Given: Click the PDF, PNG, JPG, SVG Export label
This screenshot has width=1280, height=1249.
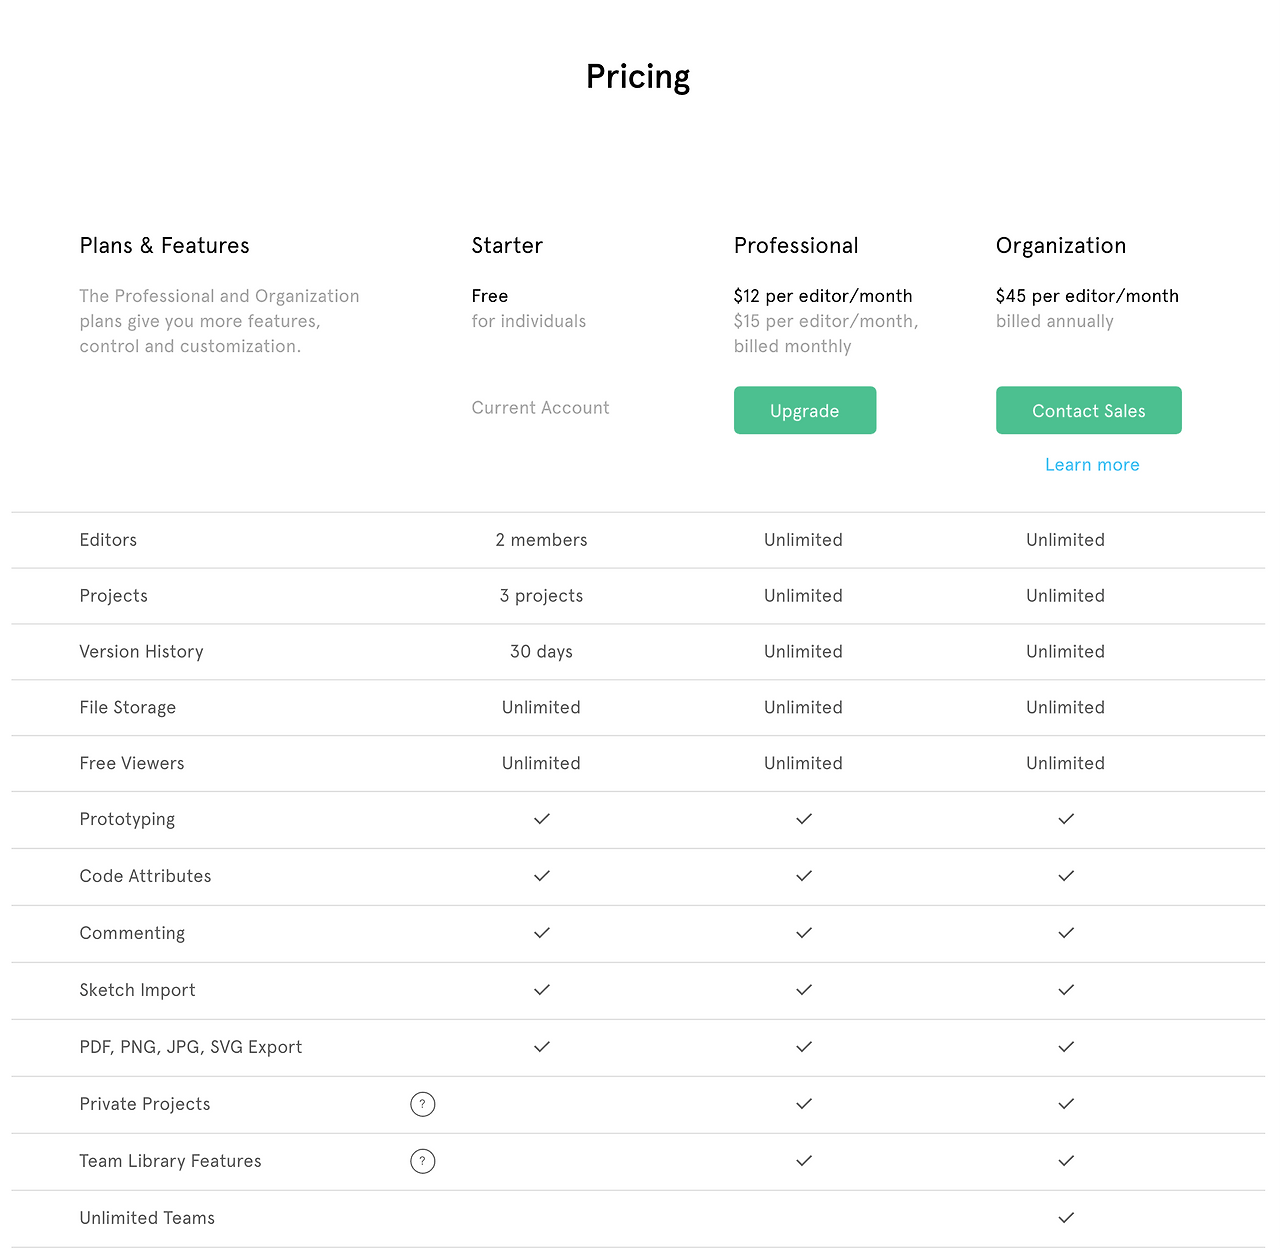Looking at the screenshot, I should pyautogui.click(x=191, y=1047).
